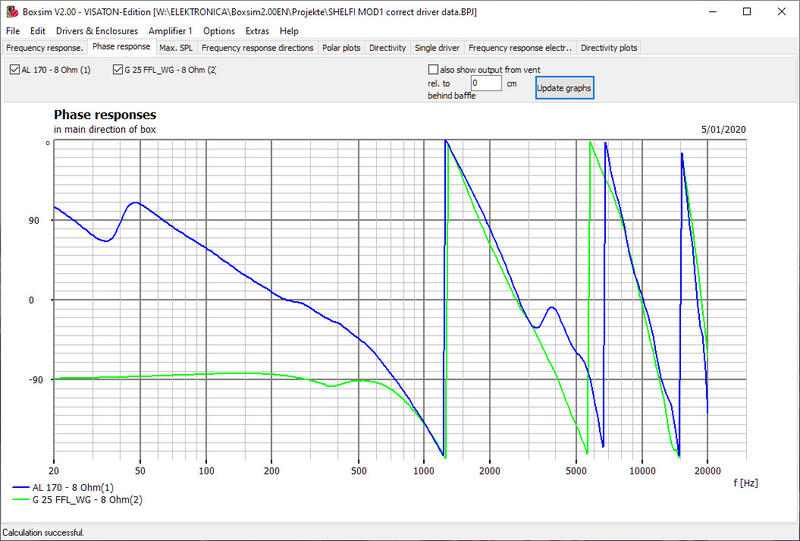Expand the Amplifier 1 menu

(x=170, y=31)
